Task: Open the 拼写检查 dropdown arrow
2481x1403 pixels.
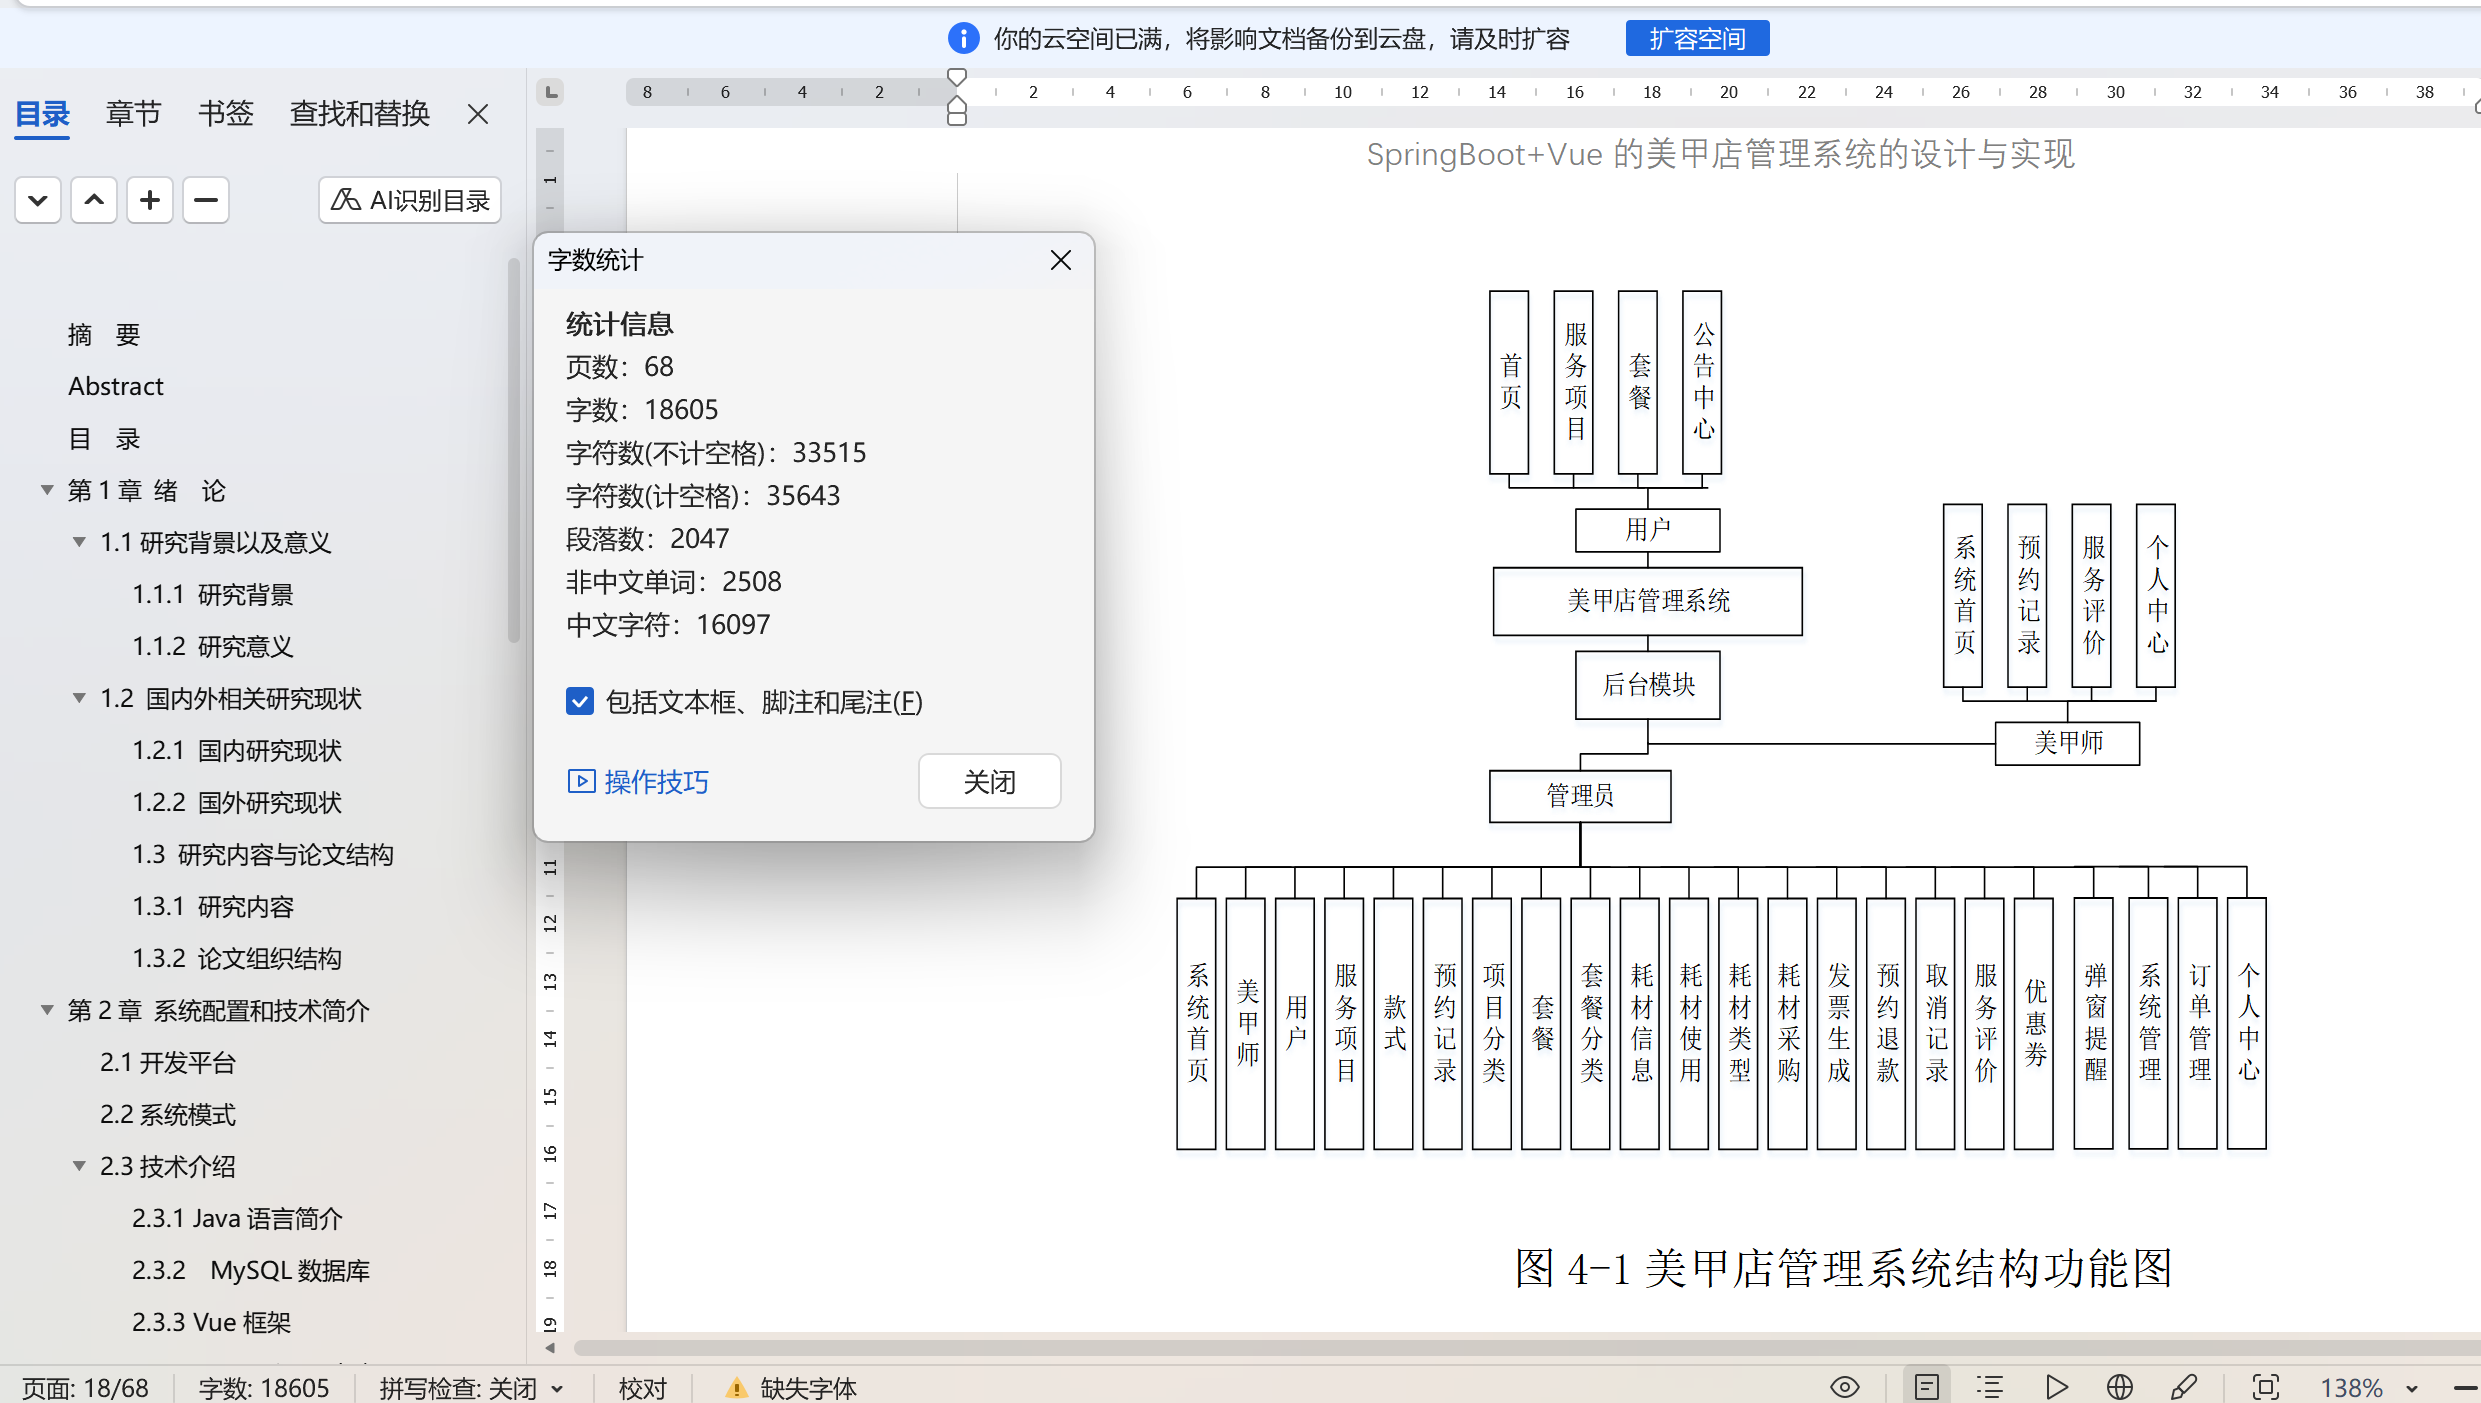Action: pos(557,1389)
